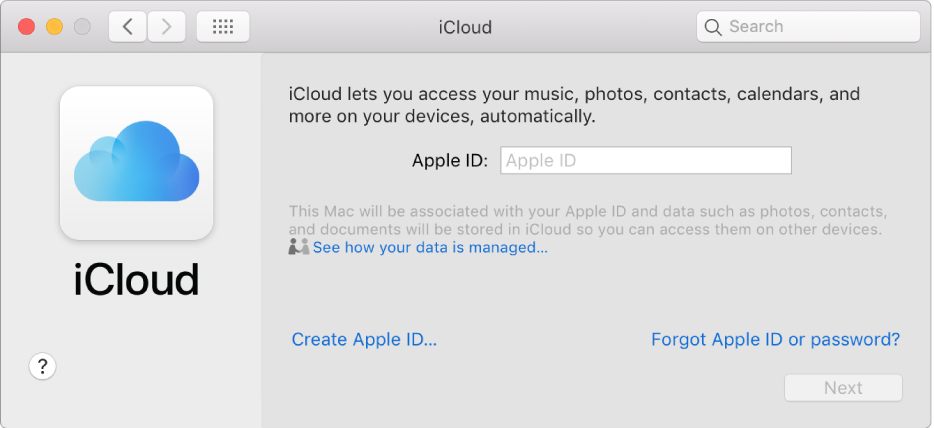Close the iCloud preferences window

click(26, 27)
